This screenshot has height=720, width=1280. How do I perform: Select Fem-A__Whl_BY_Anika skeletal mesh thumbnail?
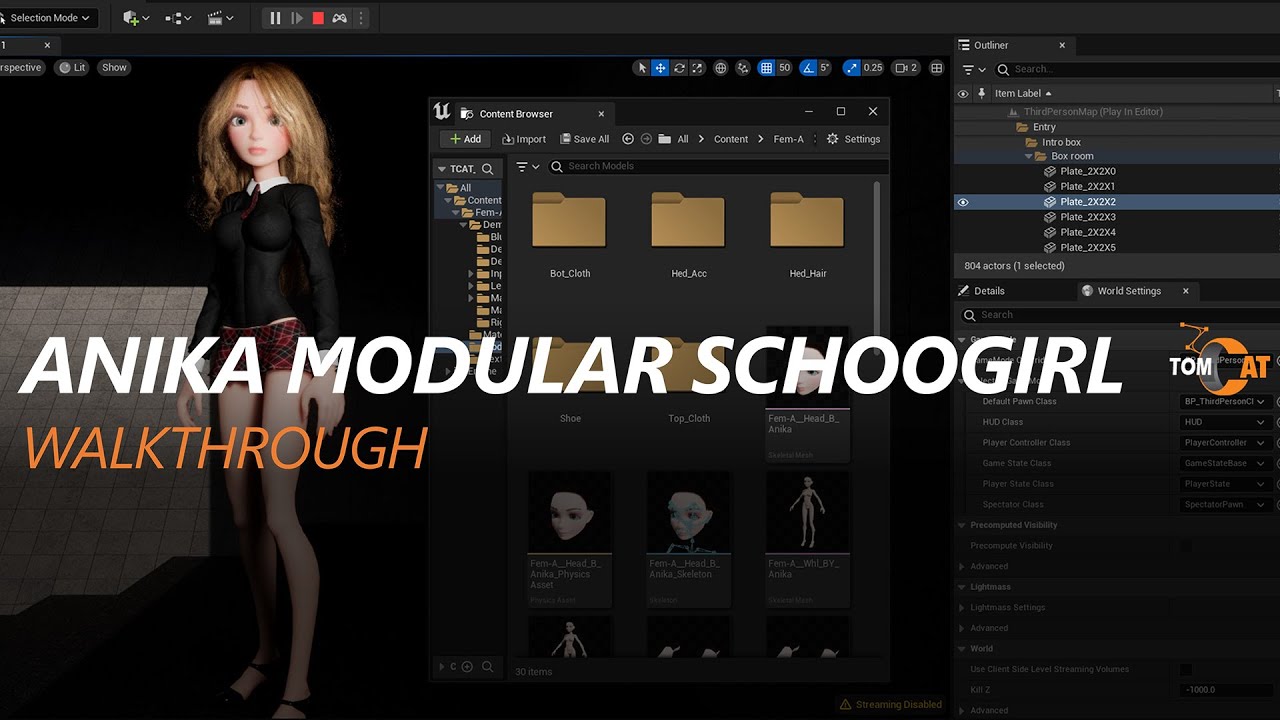click(808, 511)
